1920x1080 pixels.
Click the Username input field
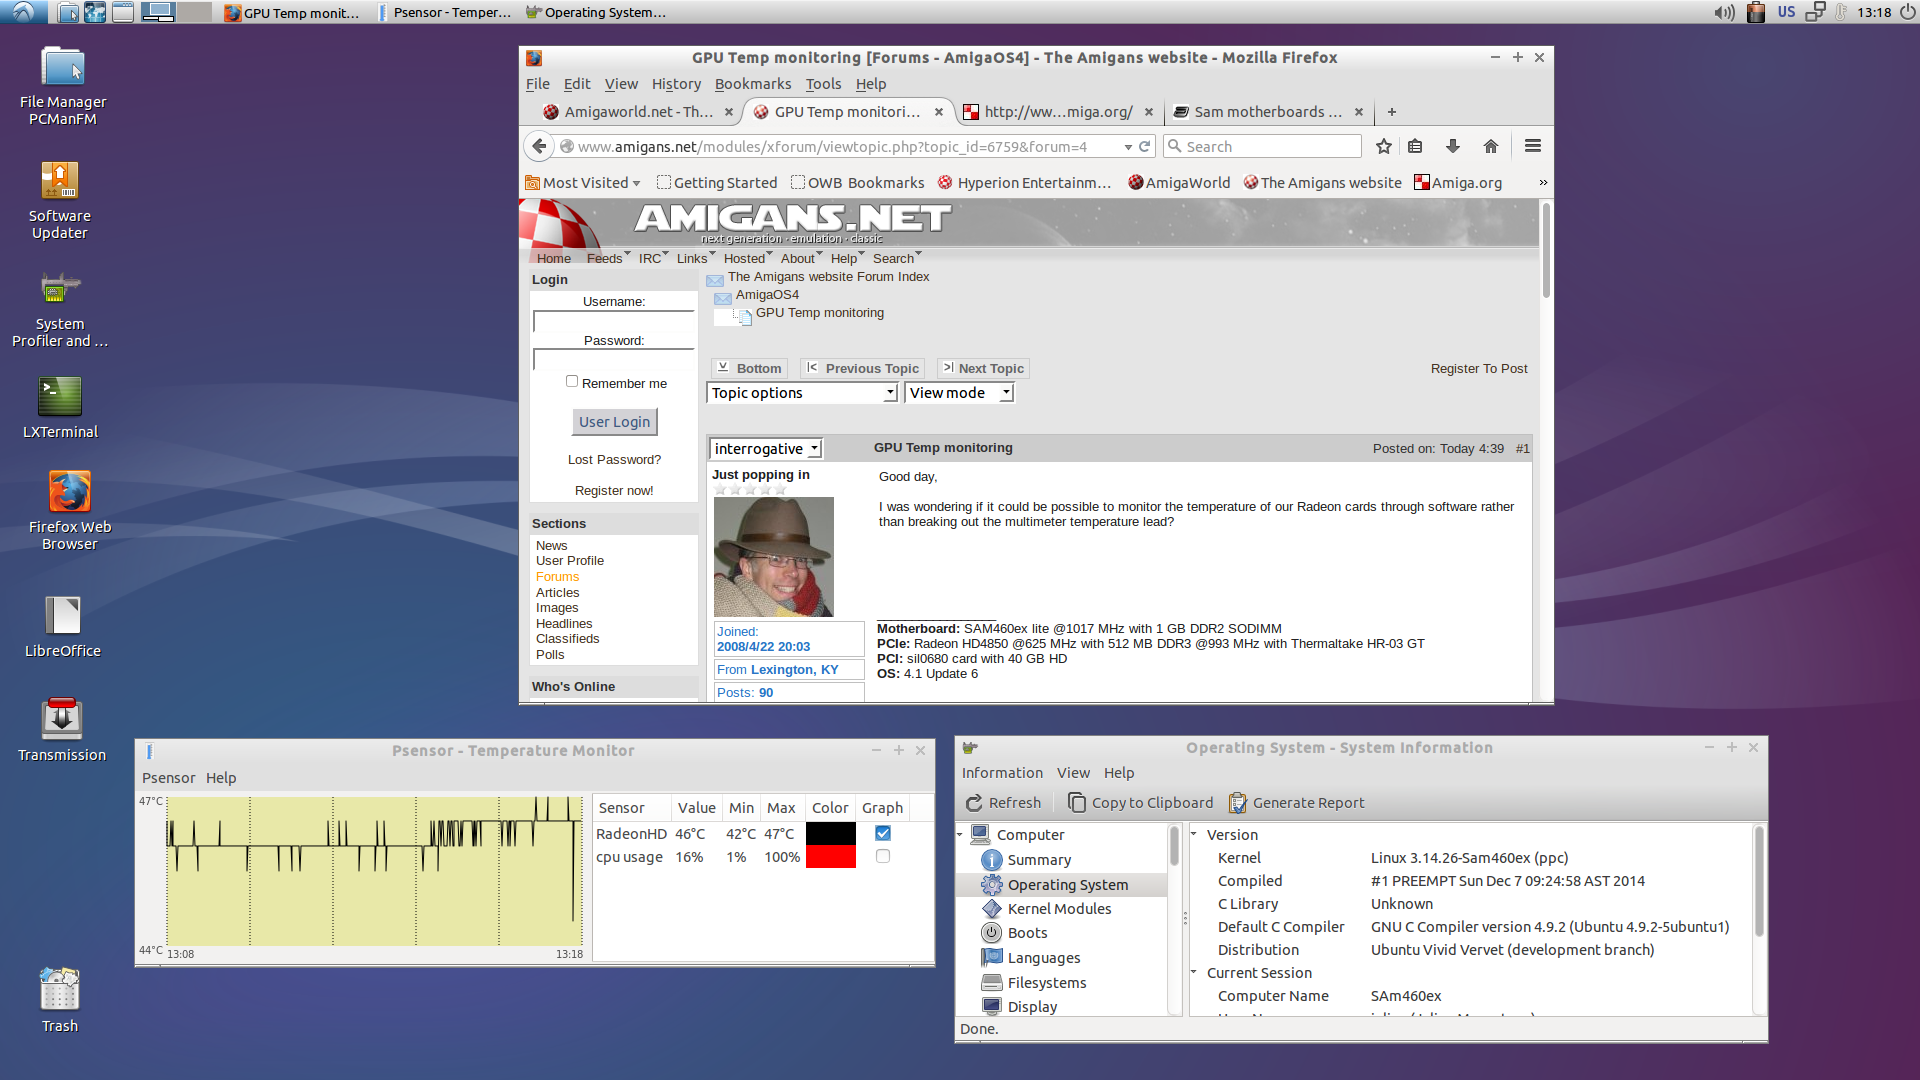pos(613,321)
